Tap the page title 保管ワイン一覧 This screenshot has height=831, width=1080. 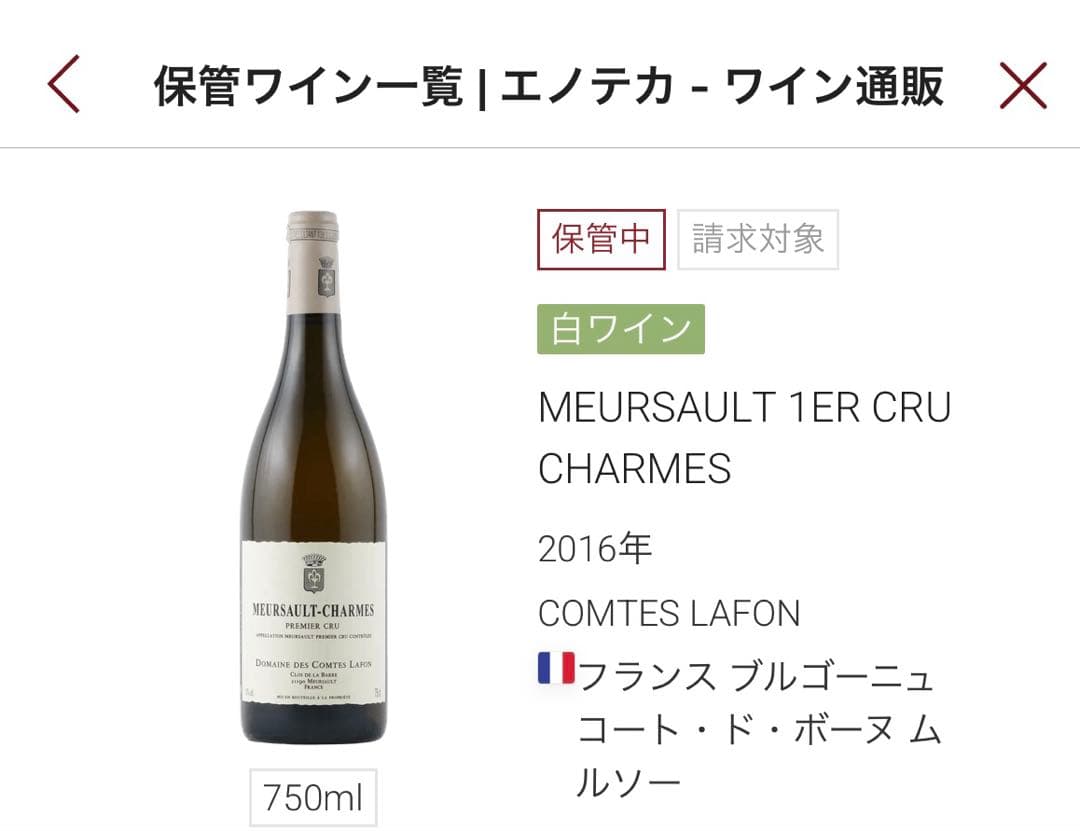(x=307, y=86)
